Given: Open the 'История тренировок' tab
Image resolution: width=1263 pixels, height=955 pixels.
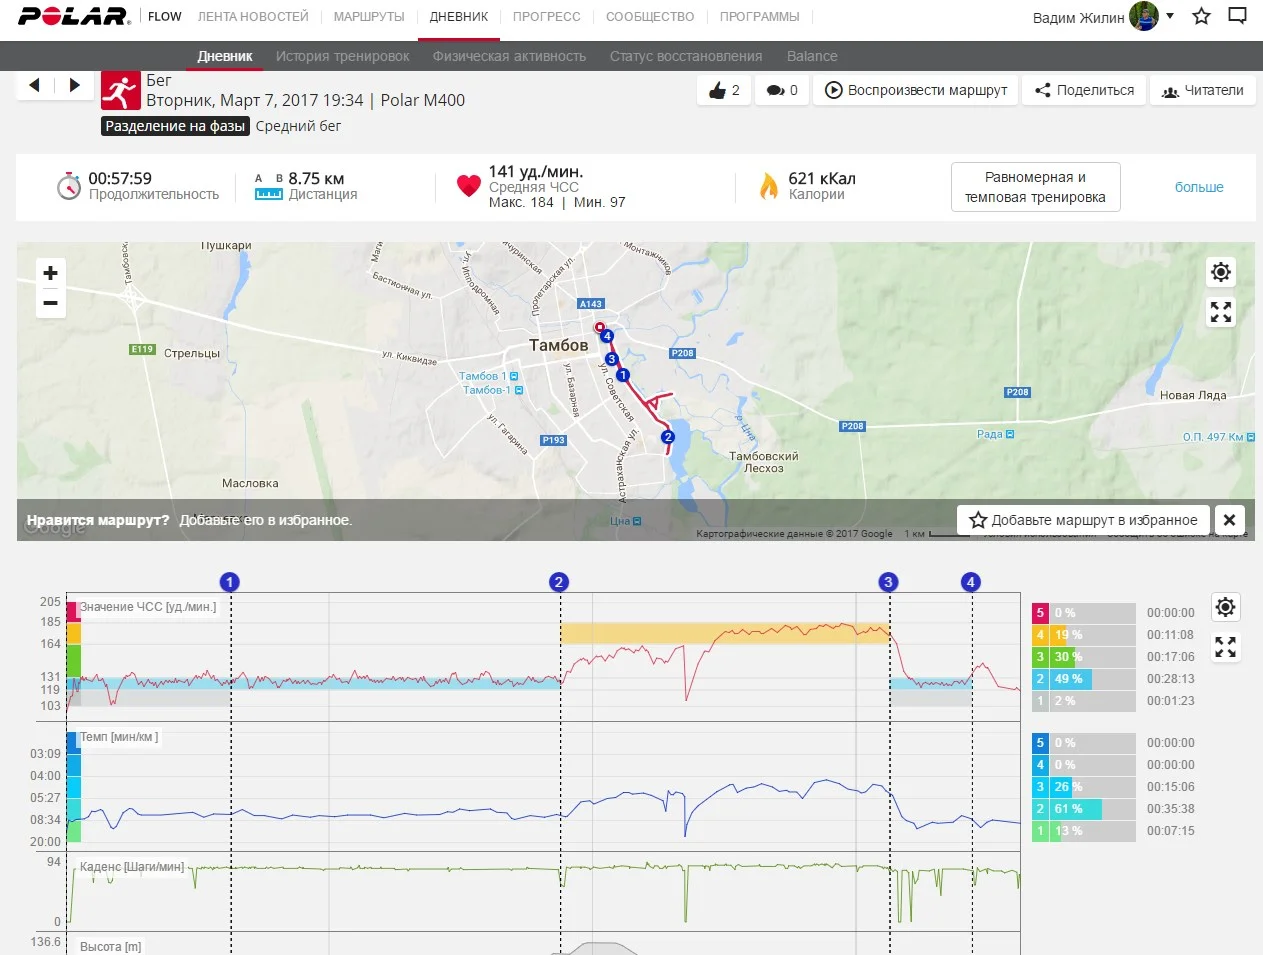Looking at the screenshot, I should (342, 56).
